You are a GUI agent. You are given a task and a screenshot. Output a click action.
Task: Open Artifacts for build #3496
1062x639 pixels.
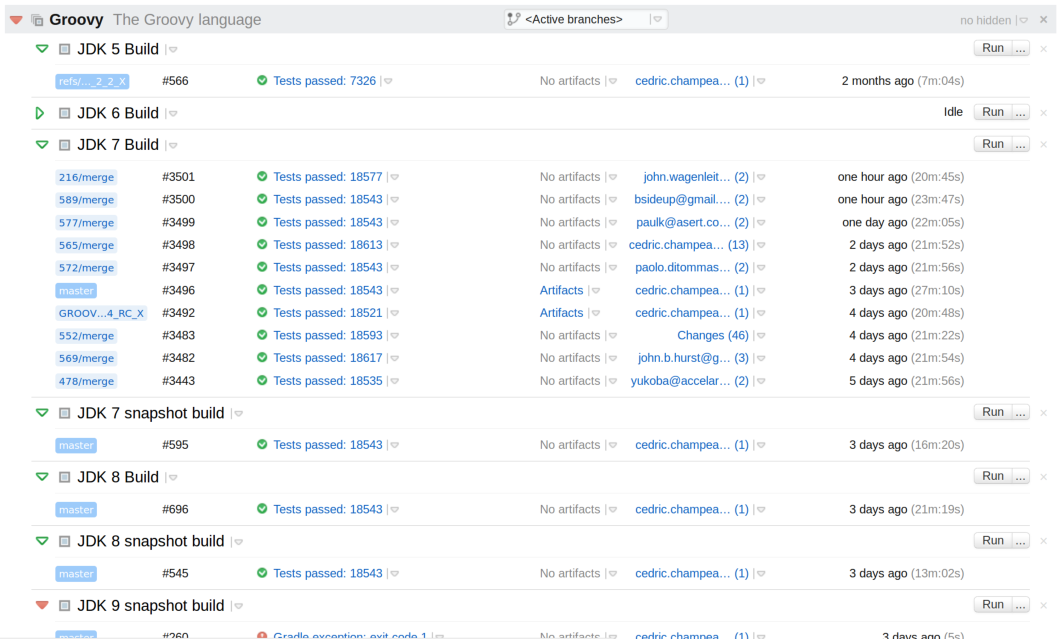[561, 290]
